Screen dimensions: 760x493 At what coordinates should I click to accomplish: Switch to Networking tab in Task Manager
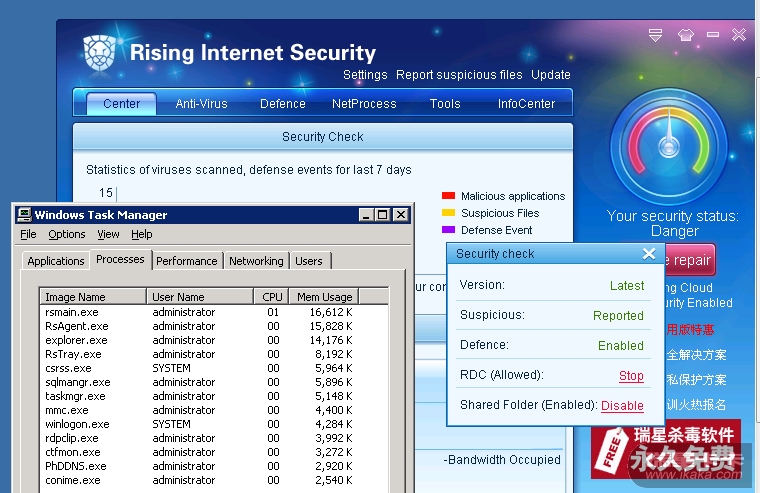click(x=256, y=261)
